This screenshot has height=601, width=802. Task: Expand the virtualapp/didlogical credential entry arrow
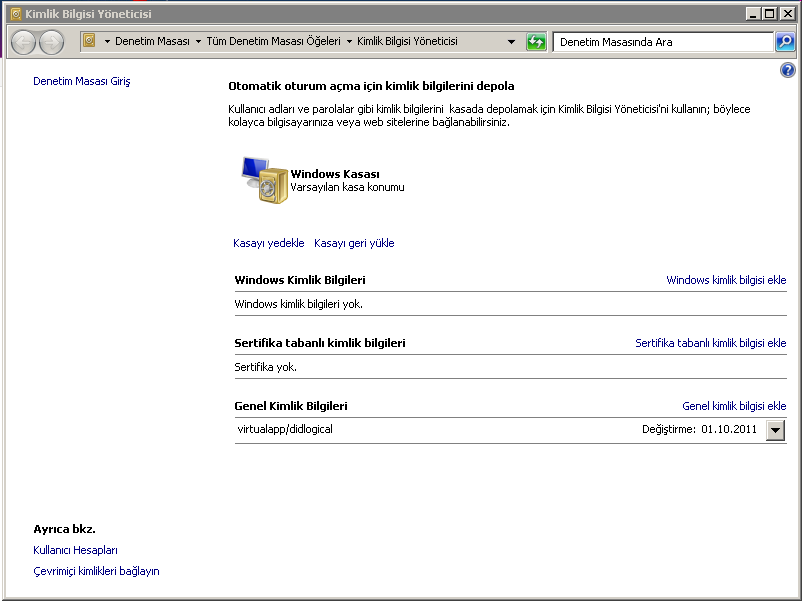[775, 430]
